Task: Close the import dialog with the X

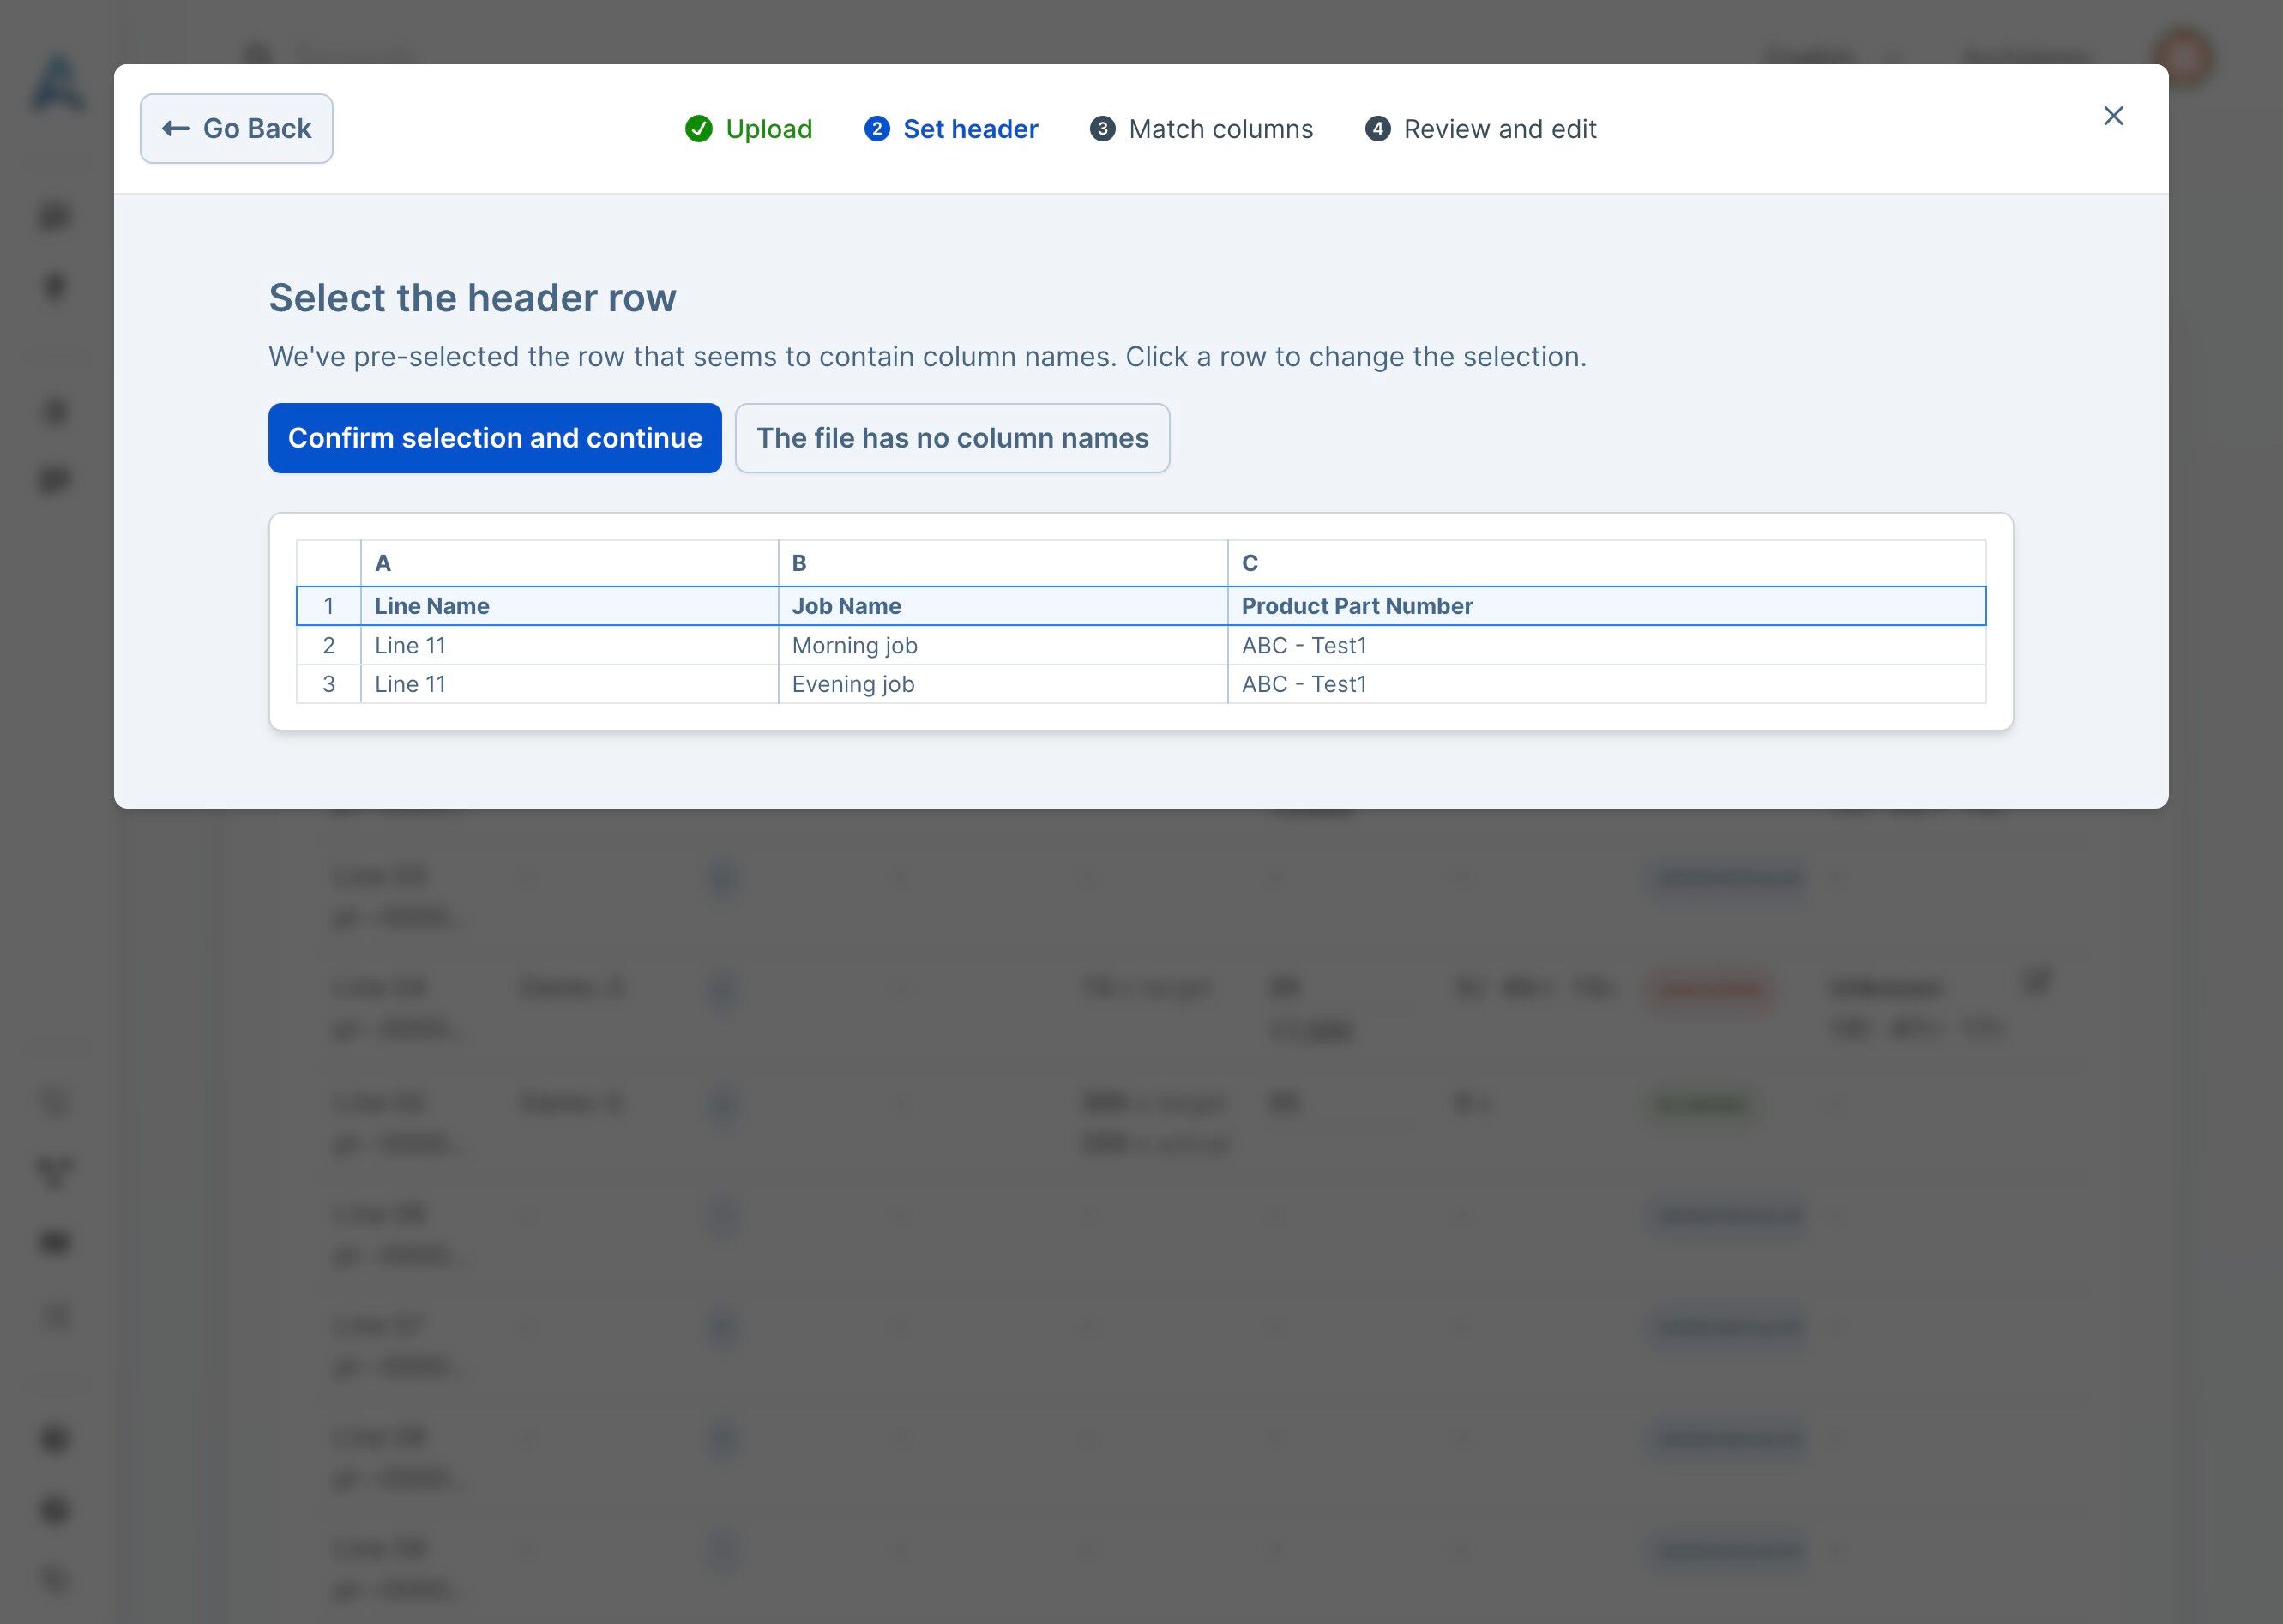Action: pyautogui.click(x=2113, y=116)
